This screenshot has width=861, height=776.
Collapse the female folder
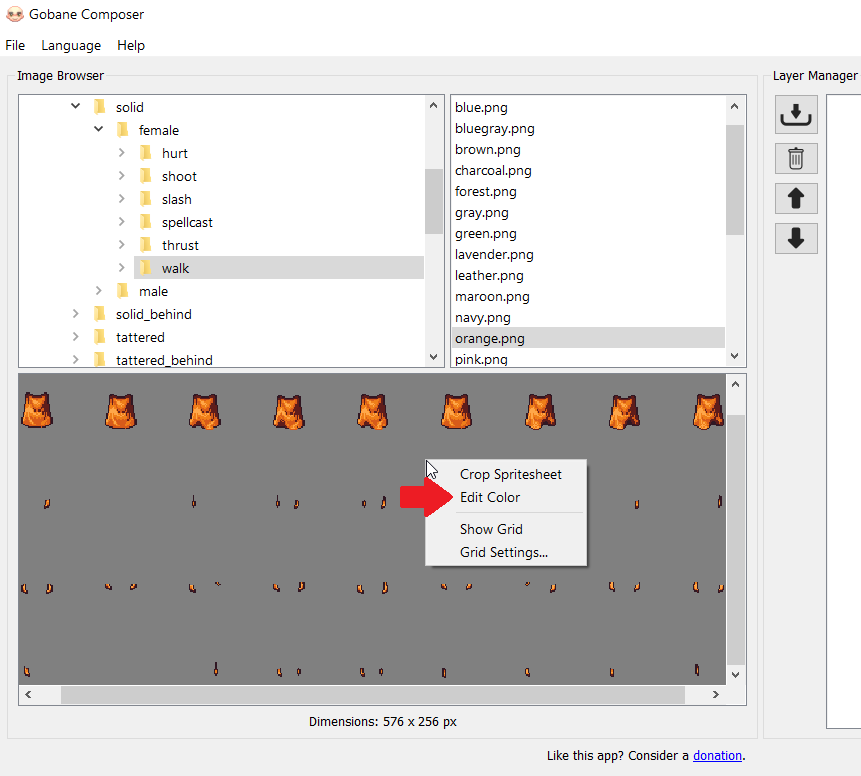point(99,130)
